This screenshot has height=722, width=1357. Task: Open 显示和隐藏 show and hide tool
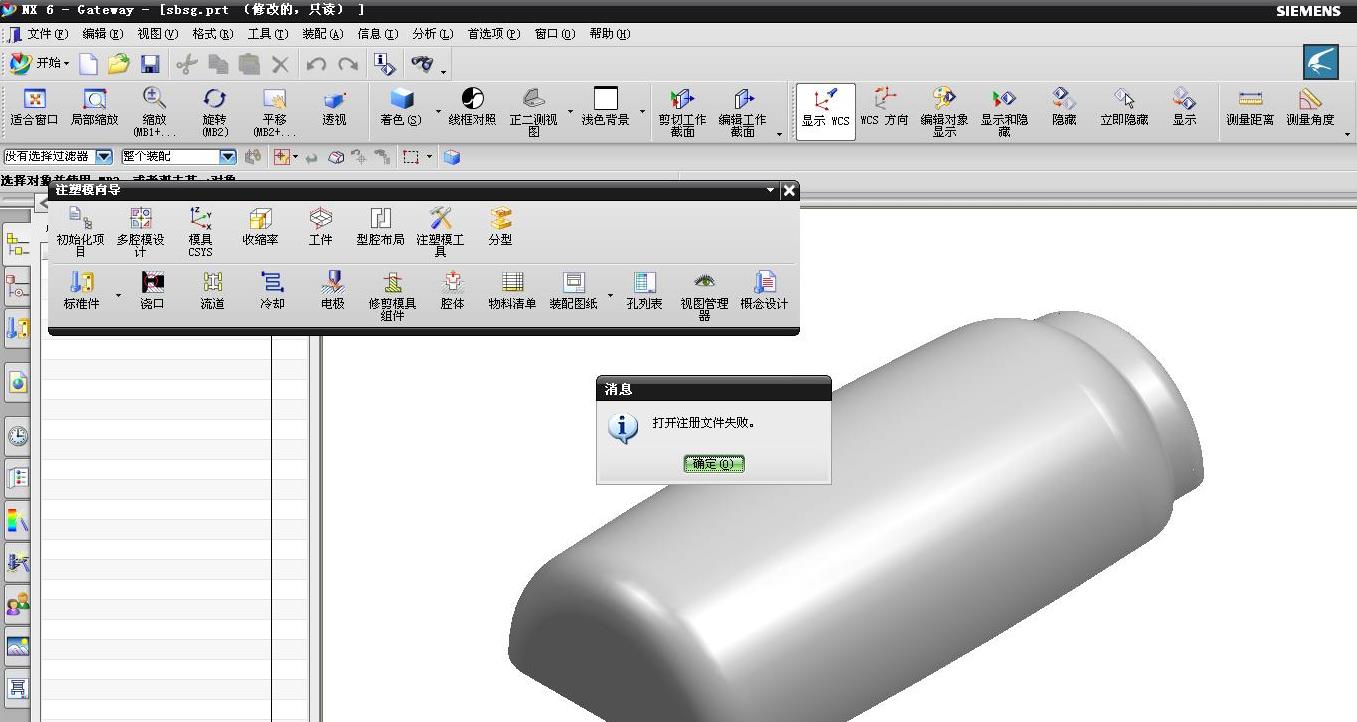[1004, 112]
